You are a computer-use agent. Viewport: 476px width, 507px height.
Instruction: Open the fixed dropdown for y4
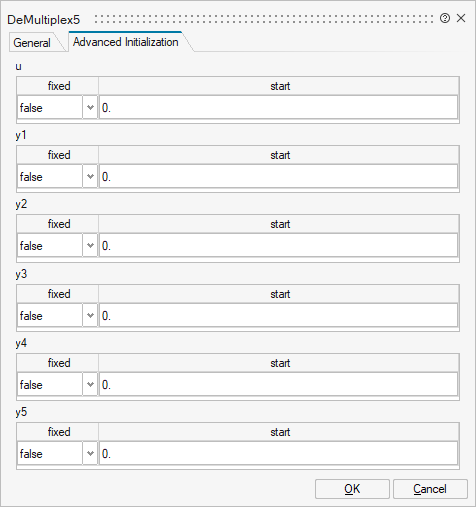pyautogui.click(x=57, y=384)
